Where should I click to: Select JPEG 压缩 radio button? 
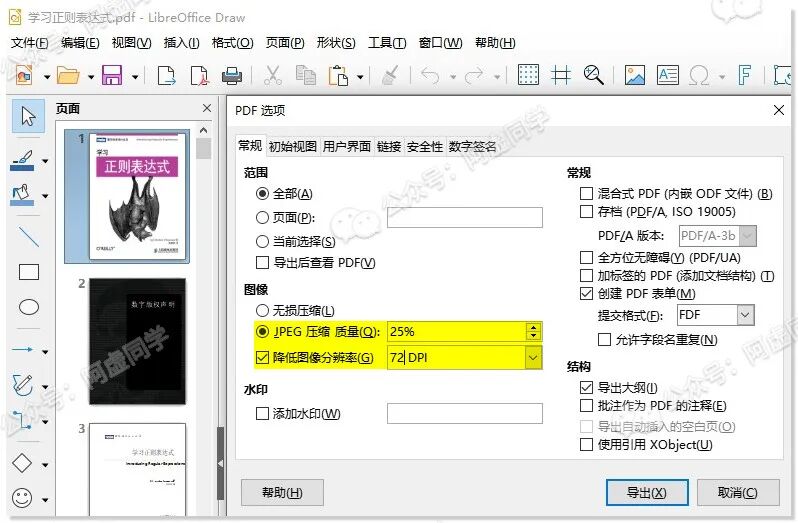pos(262,332)
